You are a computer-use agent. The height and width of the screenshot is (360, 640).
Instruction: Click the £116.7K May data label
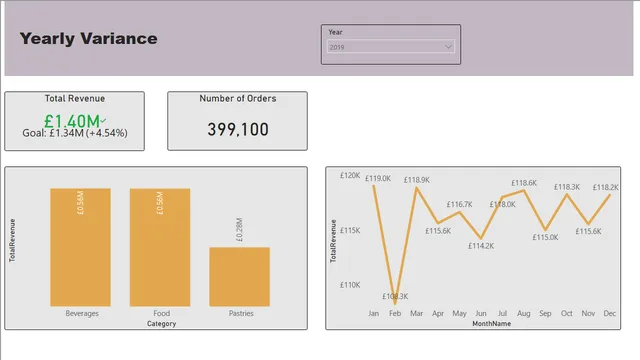pos(460,204)
